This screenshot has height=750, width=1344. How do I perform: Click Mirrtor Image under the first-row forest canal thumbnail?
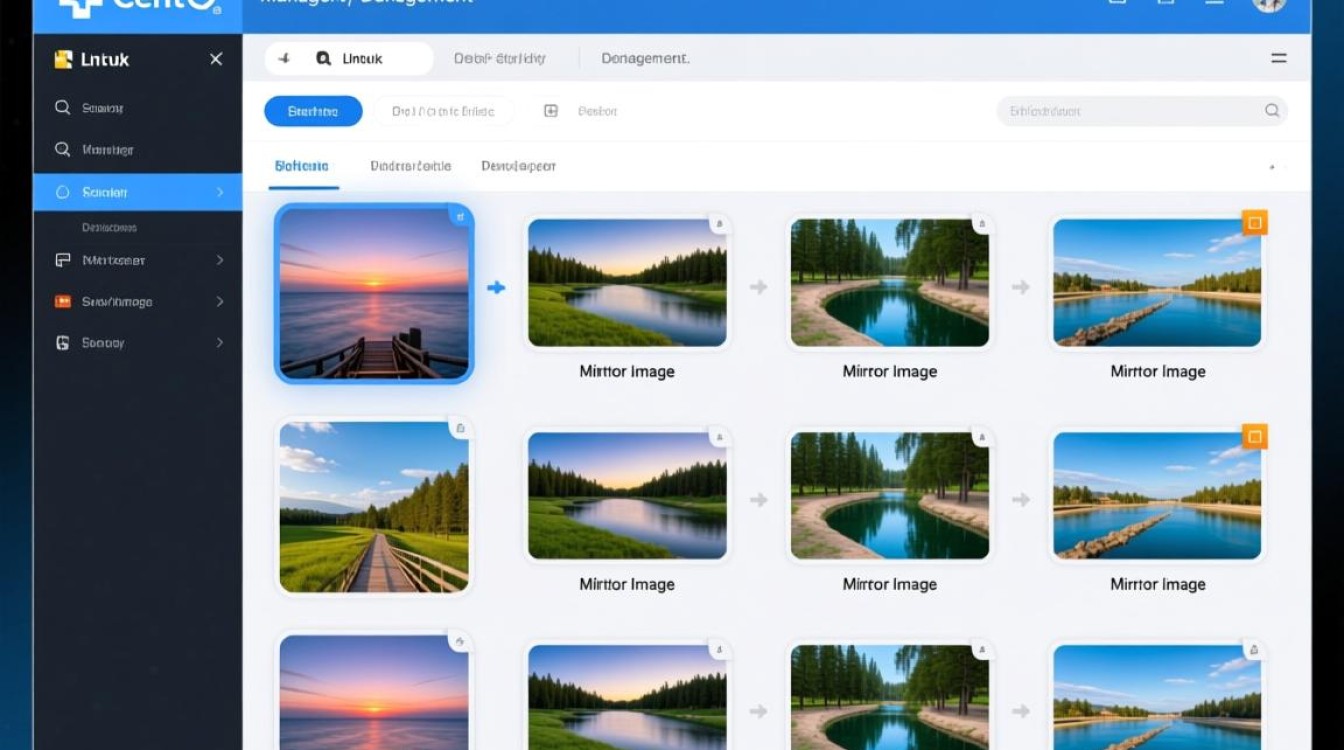[x=890, y=371]
